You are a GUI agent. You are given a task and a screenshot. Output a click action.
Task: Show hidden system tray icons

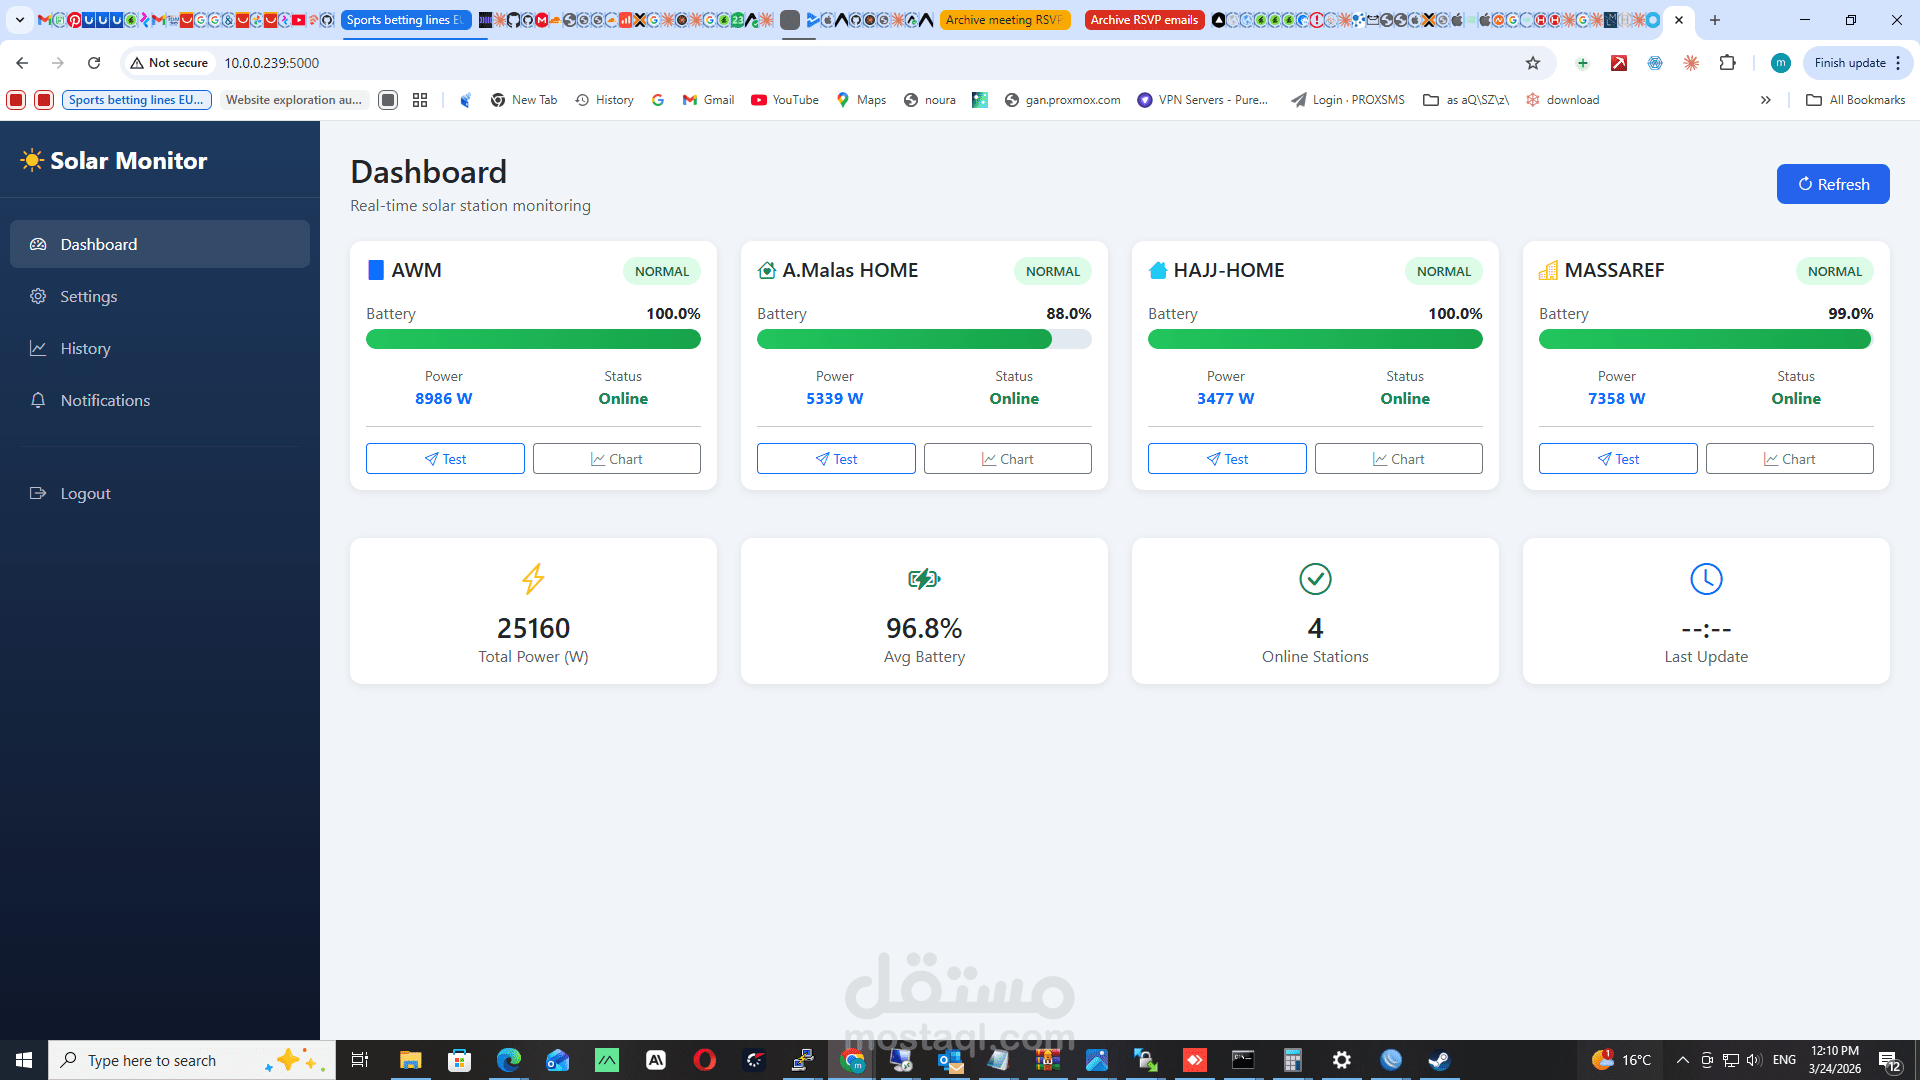[1682, 1060]
